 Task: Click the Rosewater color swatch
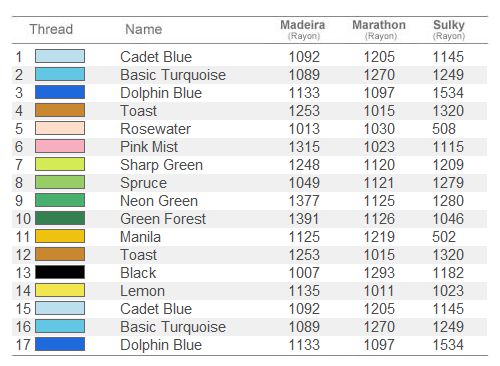[x=60, y=128]
